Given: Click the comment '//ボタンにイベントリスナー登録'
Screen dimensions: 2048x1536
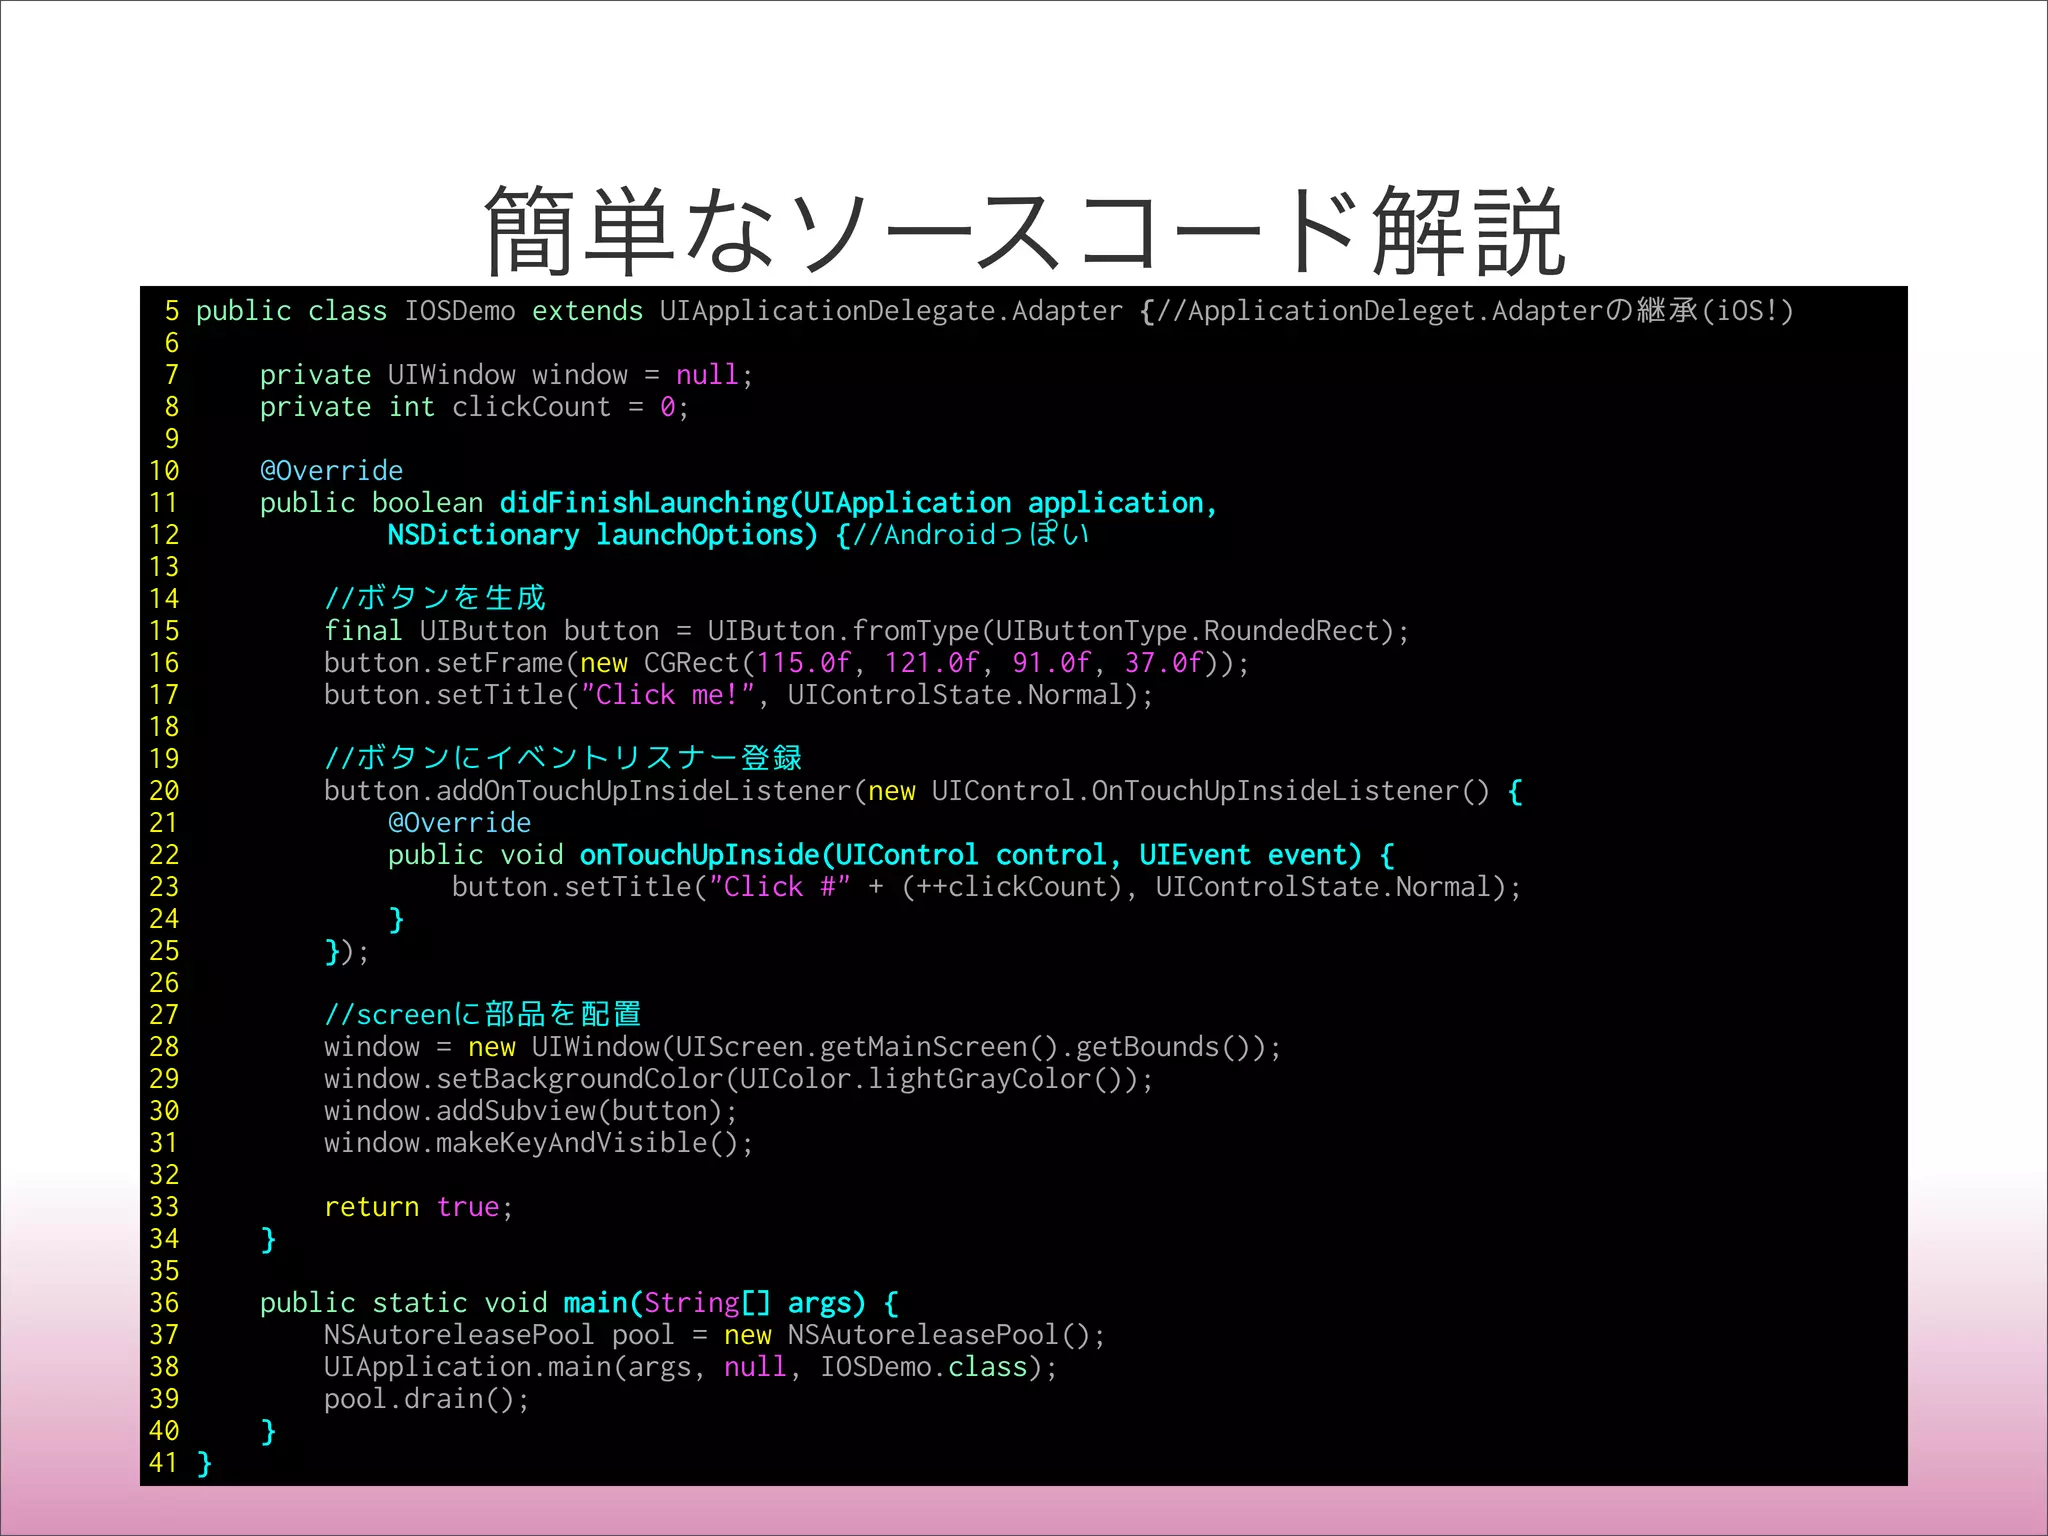Looking at the screenshot, I should [563, 758].
